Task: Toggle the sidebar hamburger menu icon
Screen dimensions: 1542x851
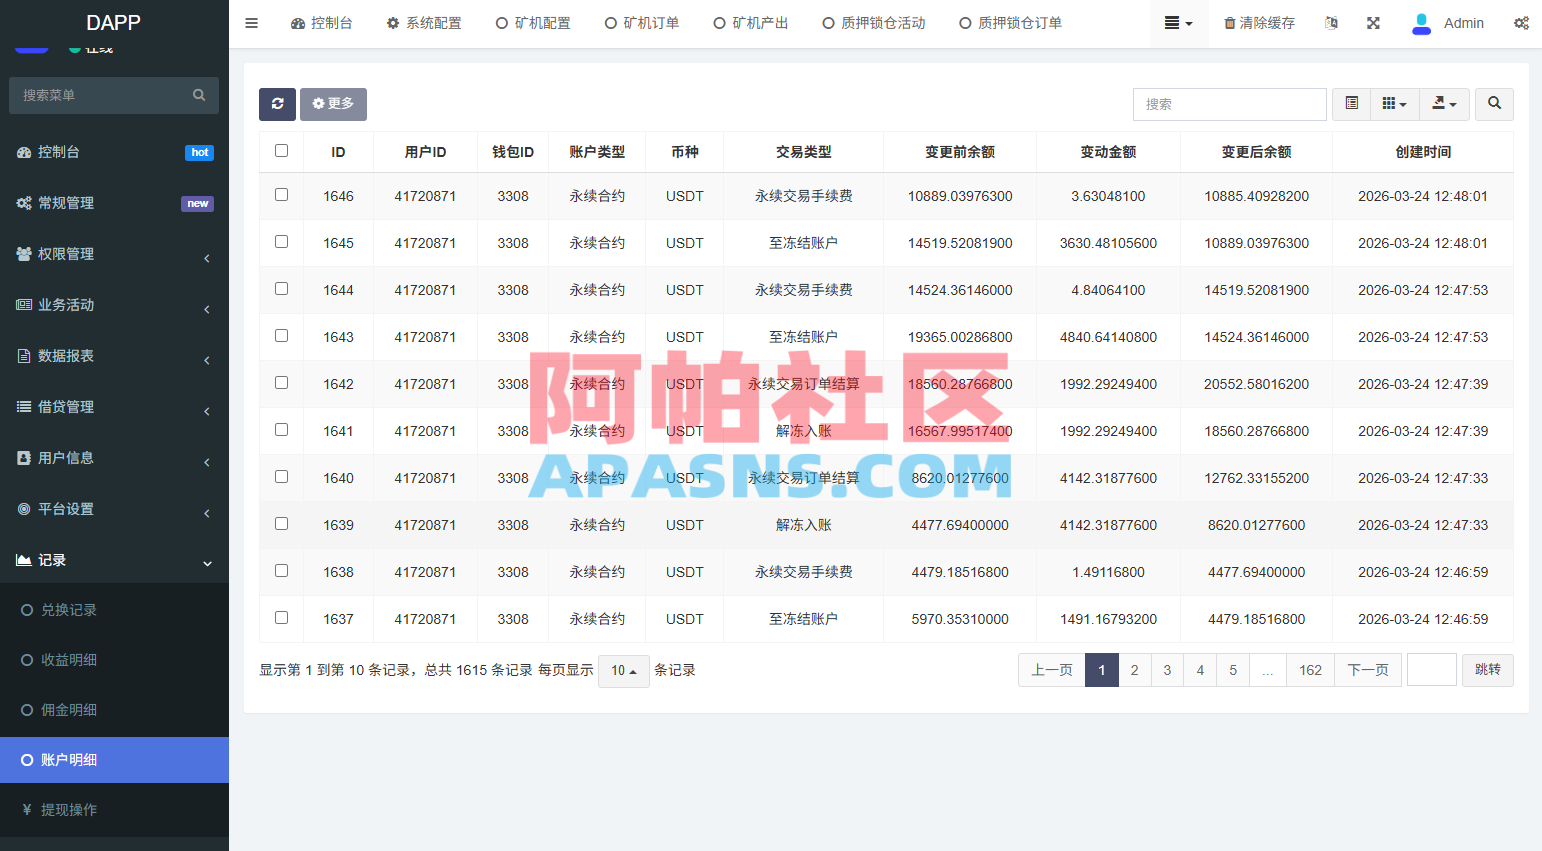Action: pyautogui.click(x=251, y=23)
